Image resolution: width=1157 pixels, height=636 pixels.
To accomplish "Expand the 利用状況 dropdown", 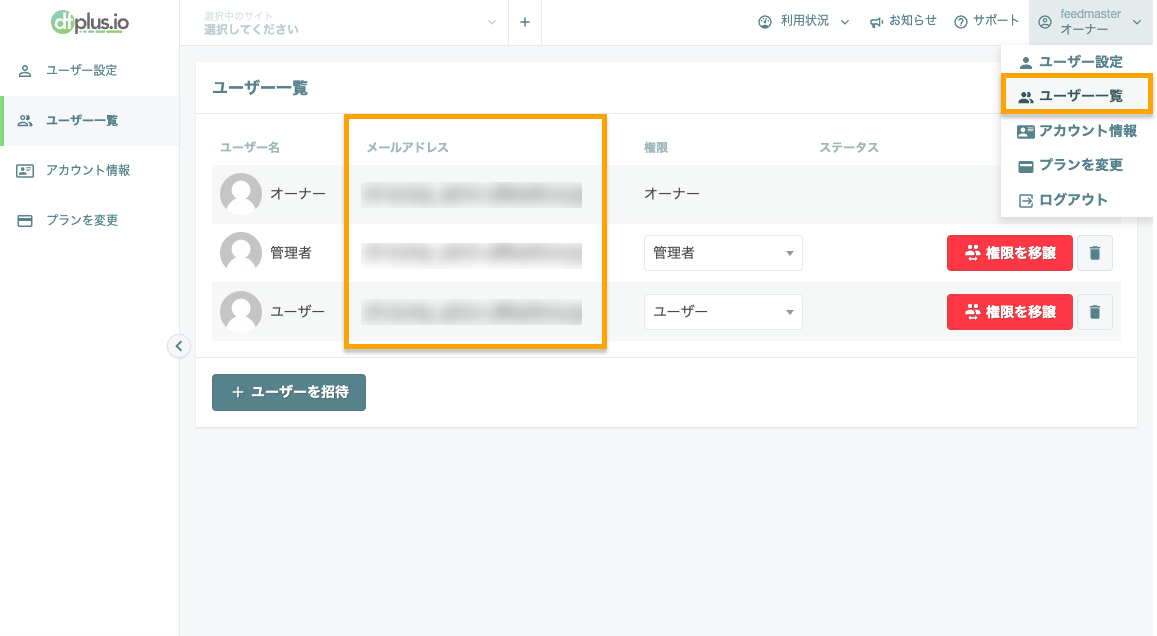I will [x=804, y=21].
